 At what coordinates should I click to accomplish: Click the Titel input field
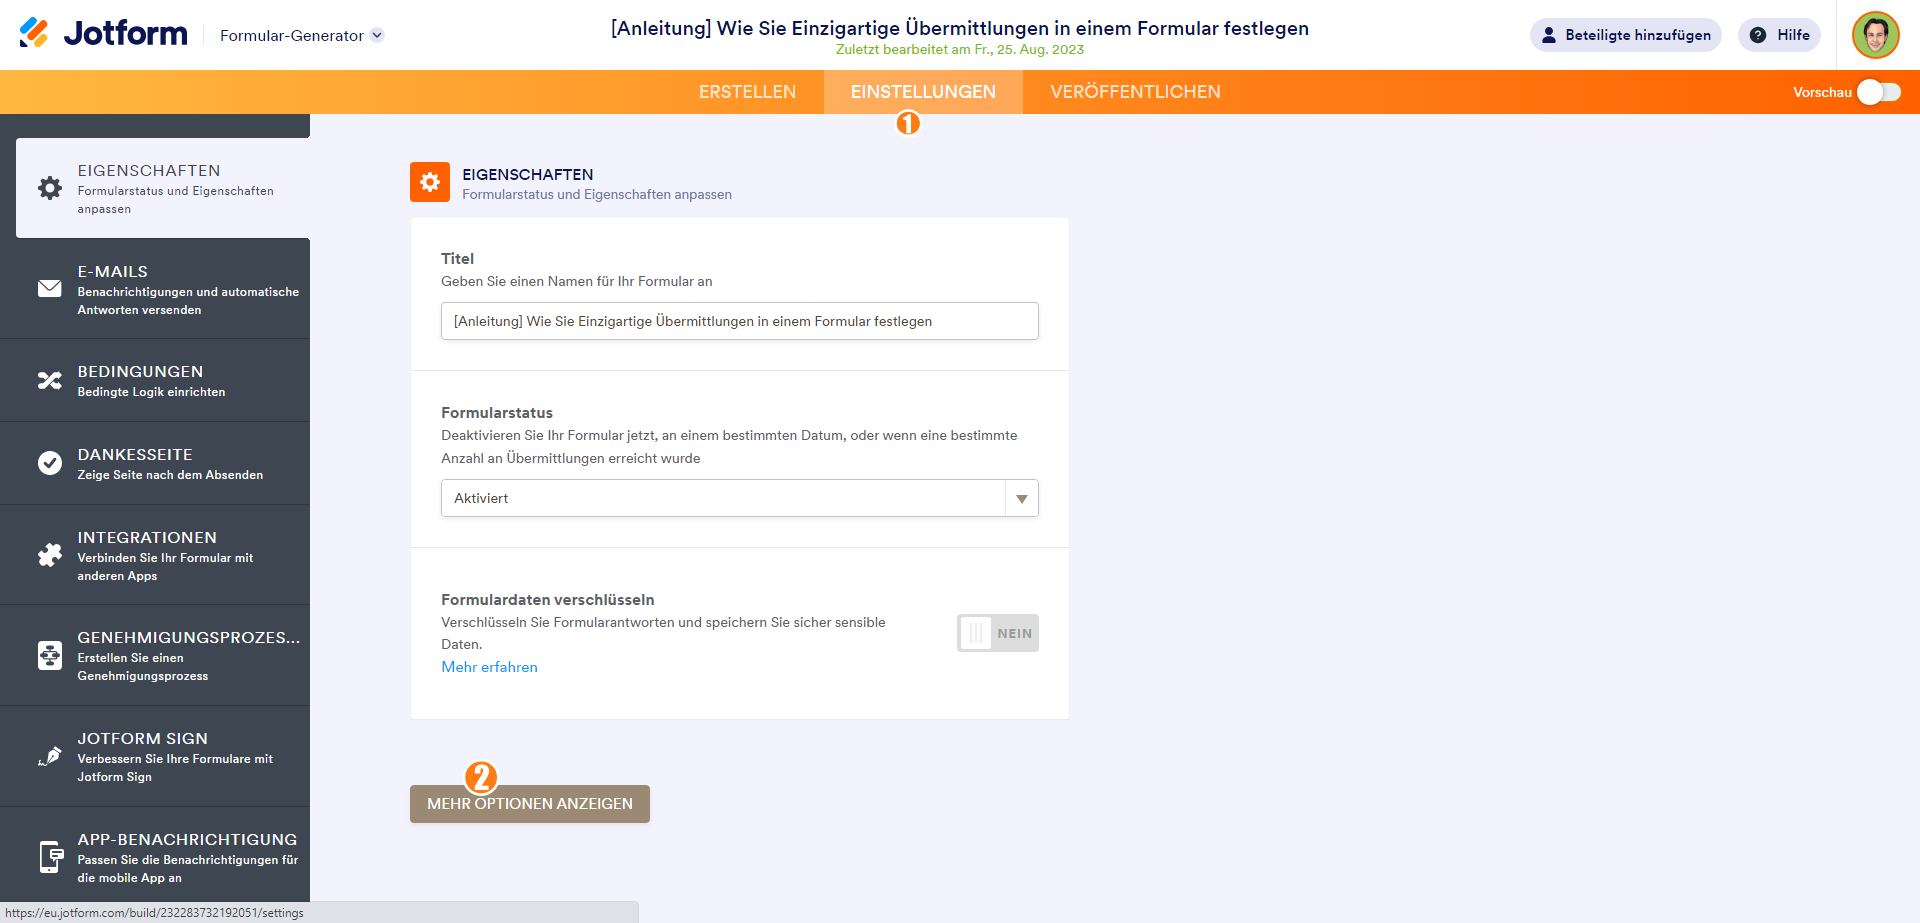(740, 321)
